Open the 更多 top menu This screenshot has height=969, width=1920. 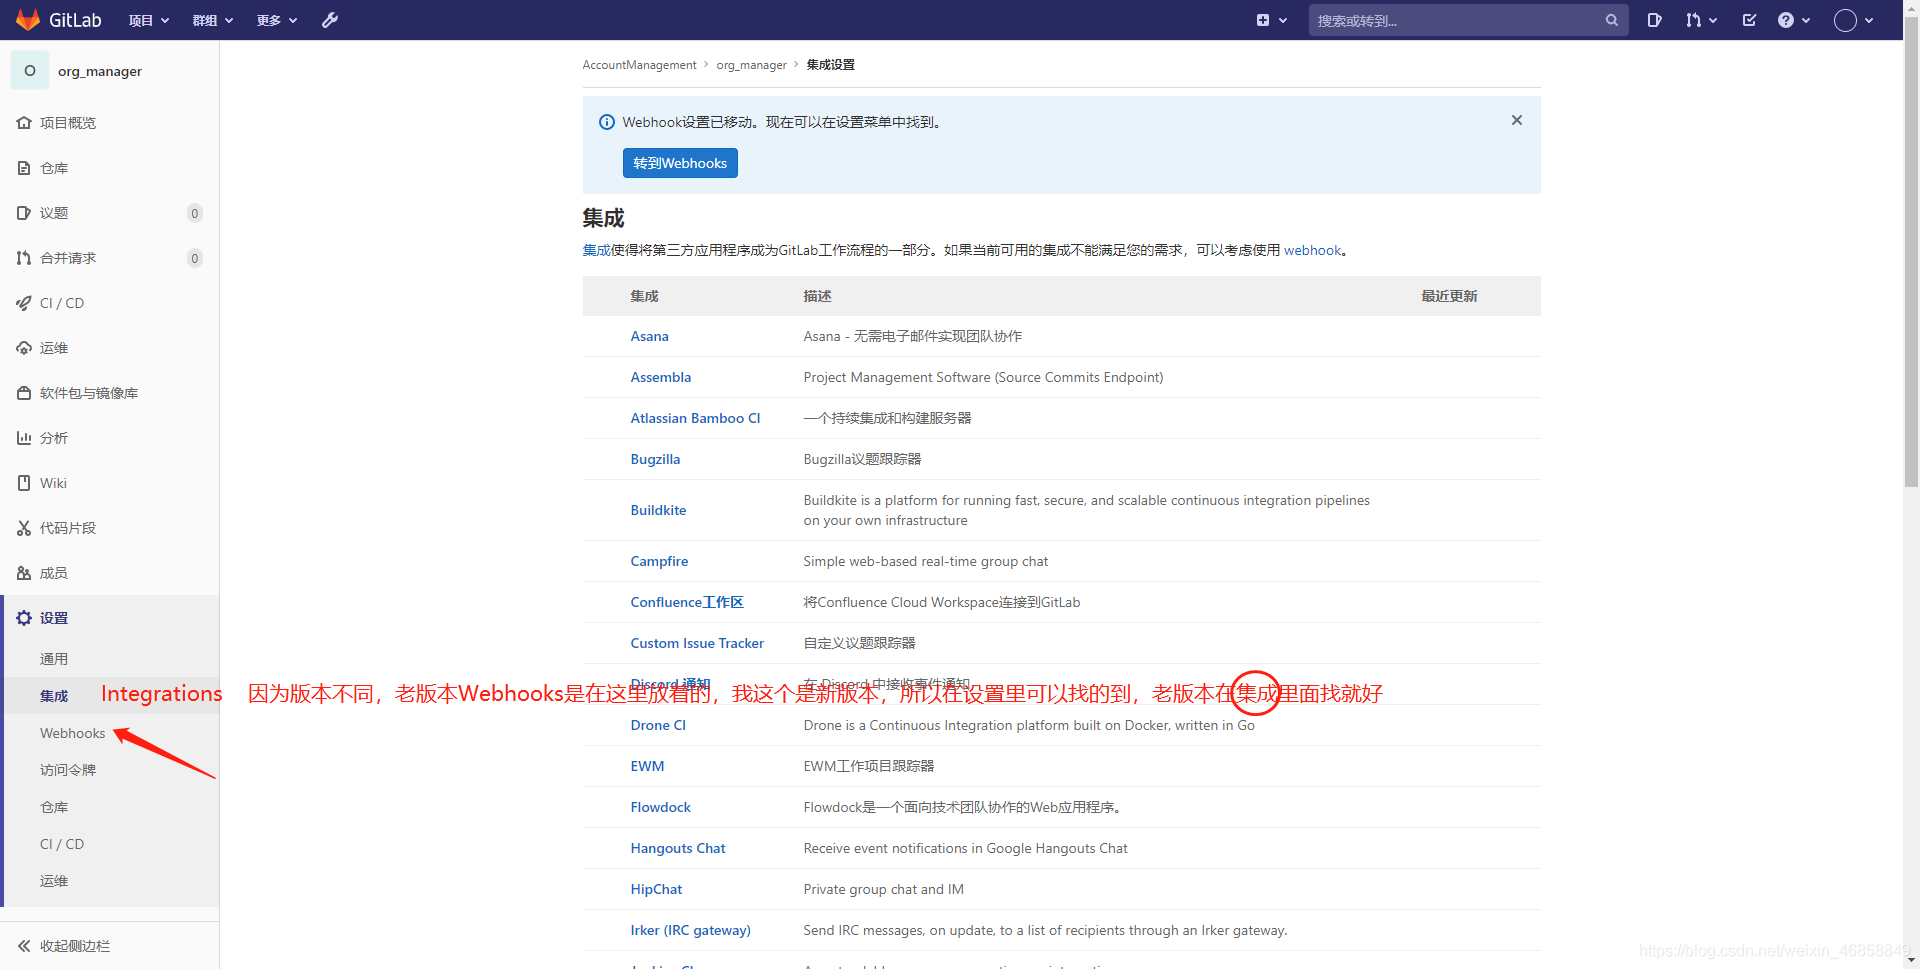point(277,20)
